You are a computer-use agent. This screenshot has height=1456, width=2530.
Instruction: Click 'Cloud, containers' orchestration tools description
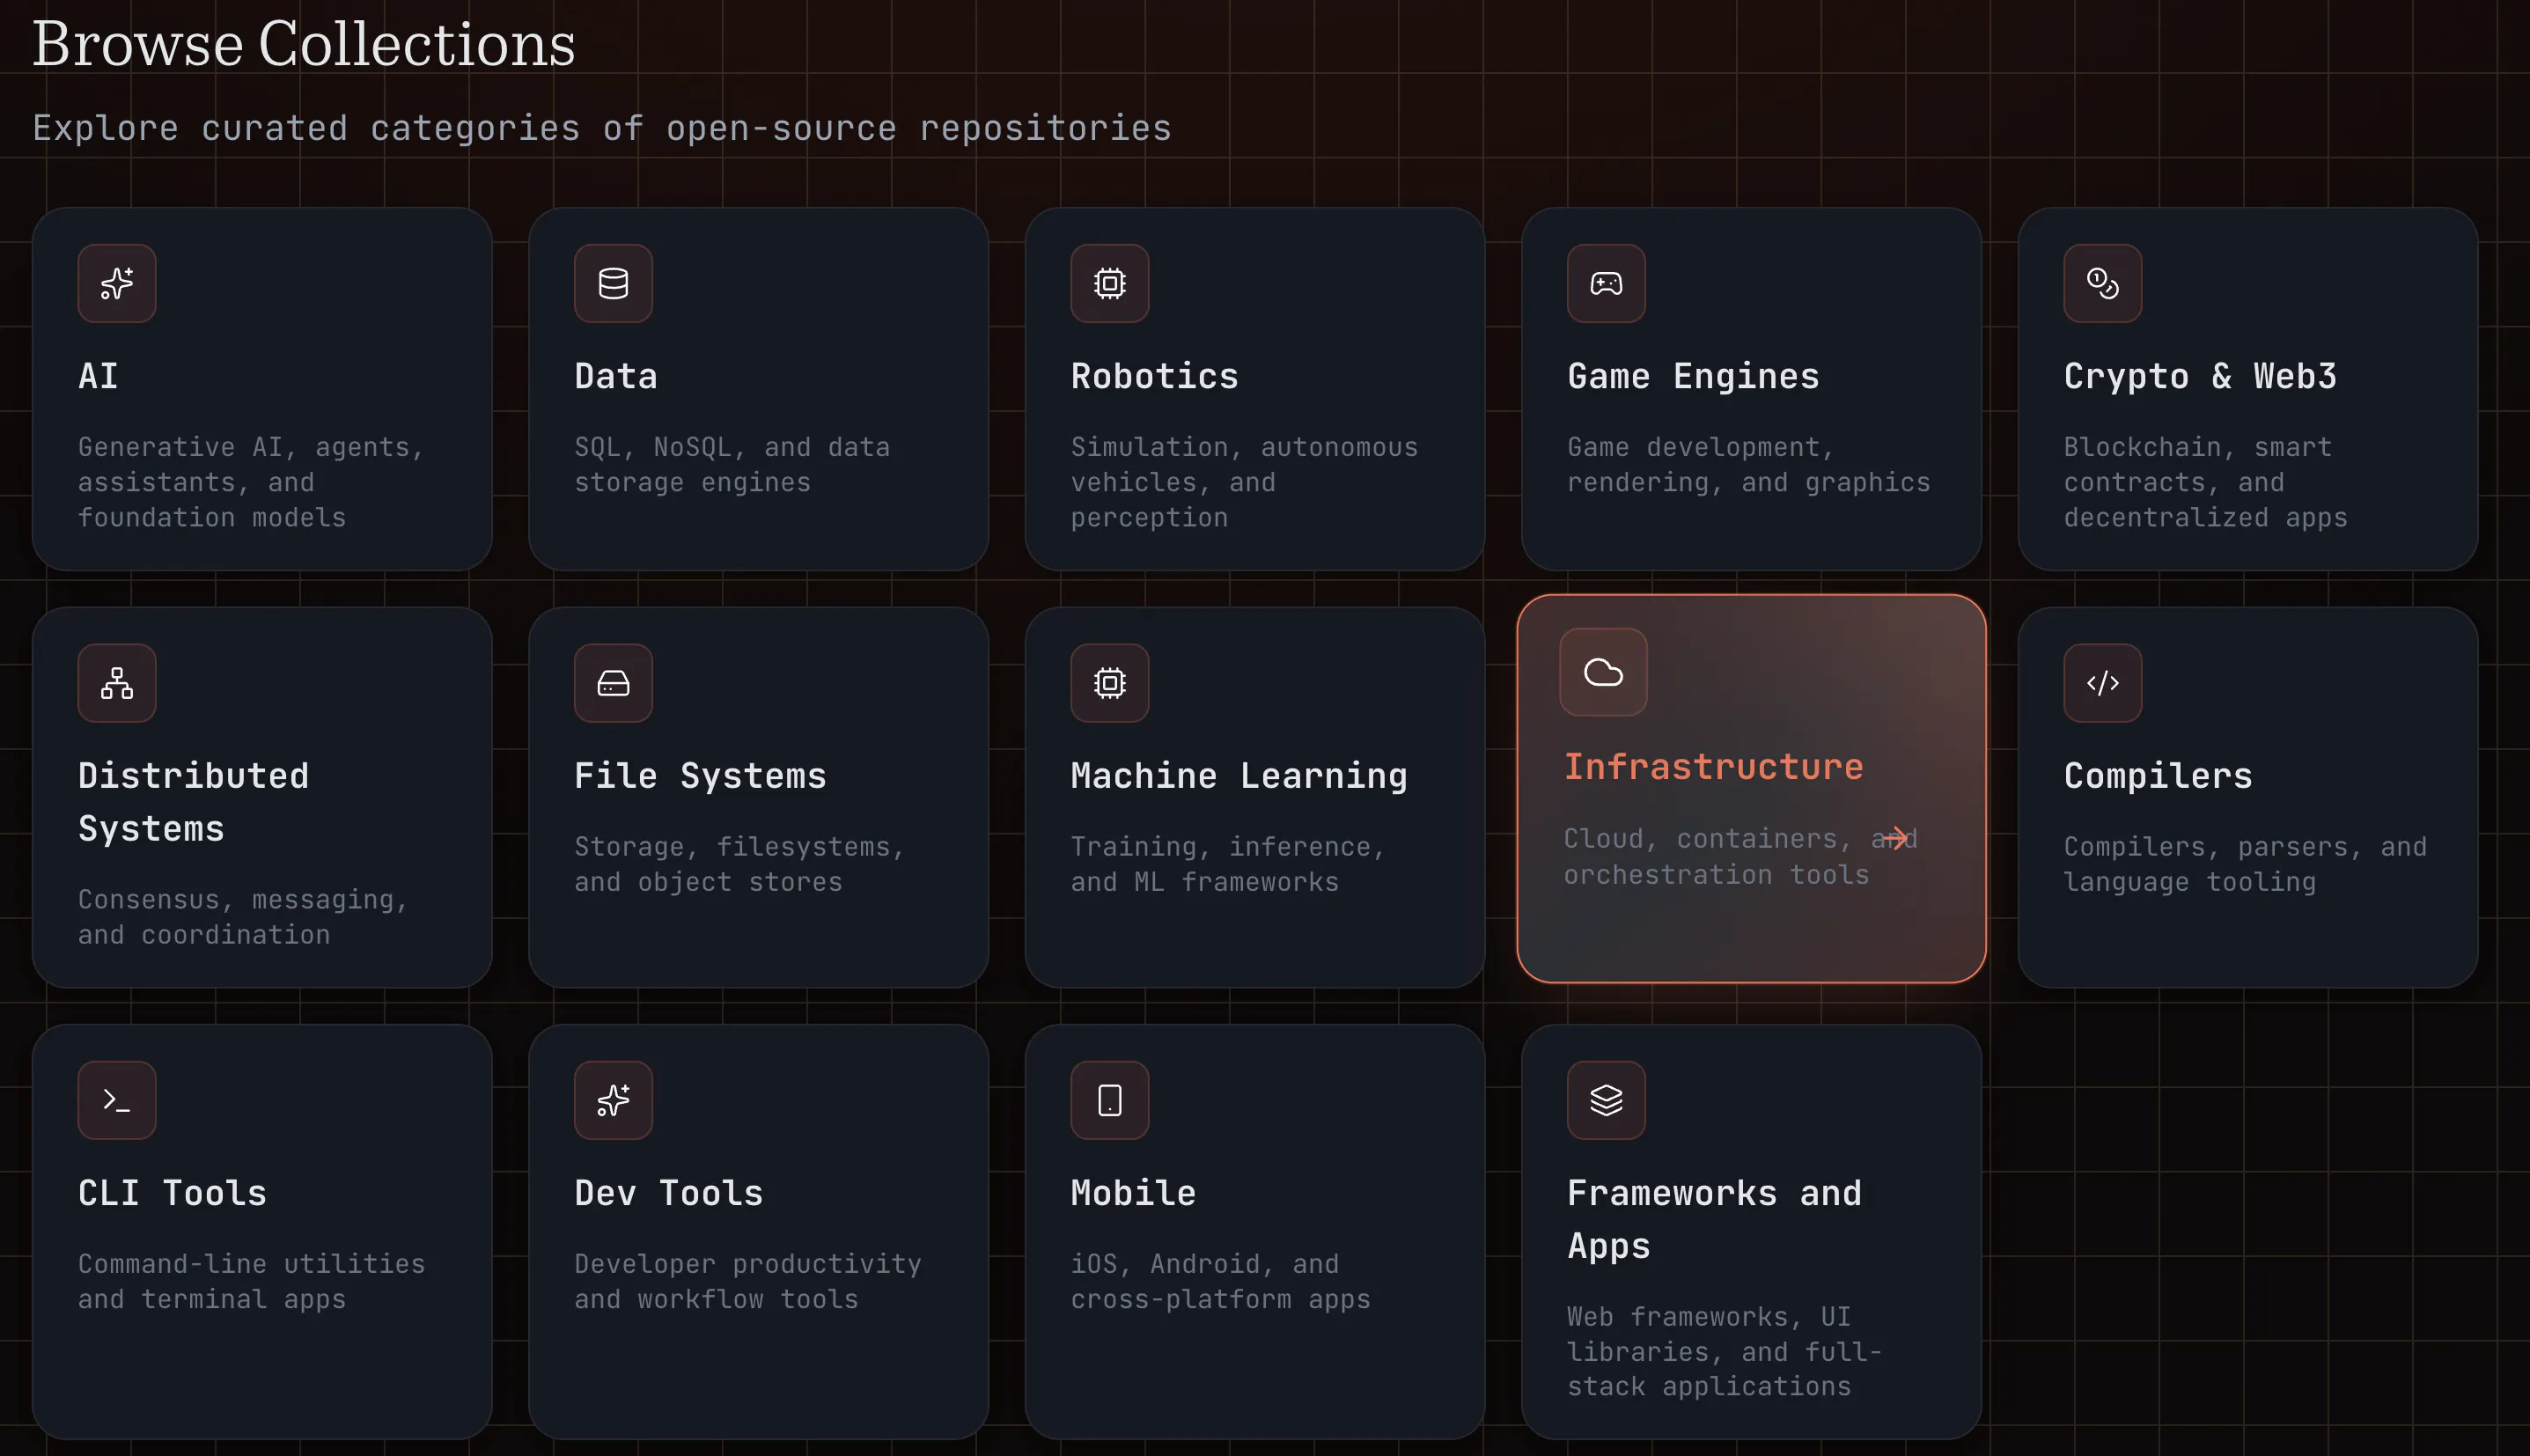1740,856
